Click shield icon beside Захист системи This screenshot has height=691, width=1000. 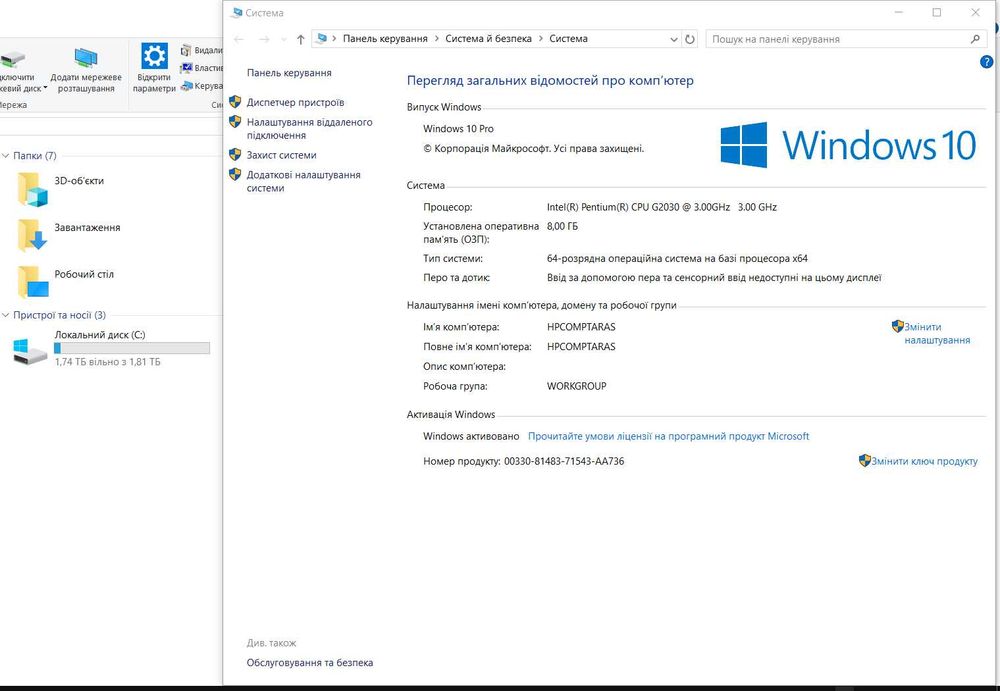(235, 154)
